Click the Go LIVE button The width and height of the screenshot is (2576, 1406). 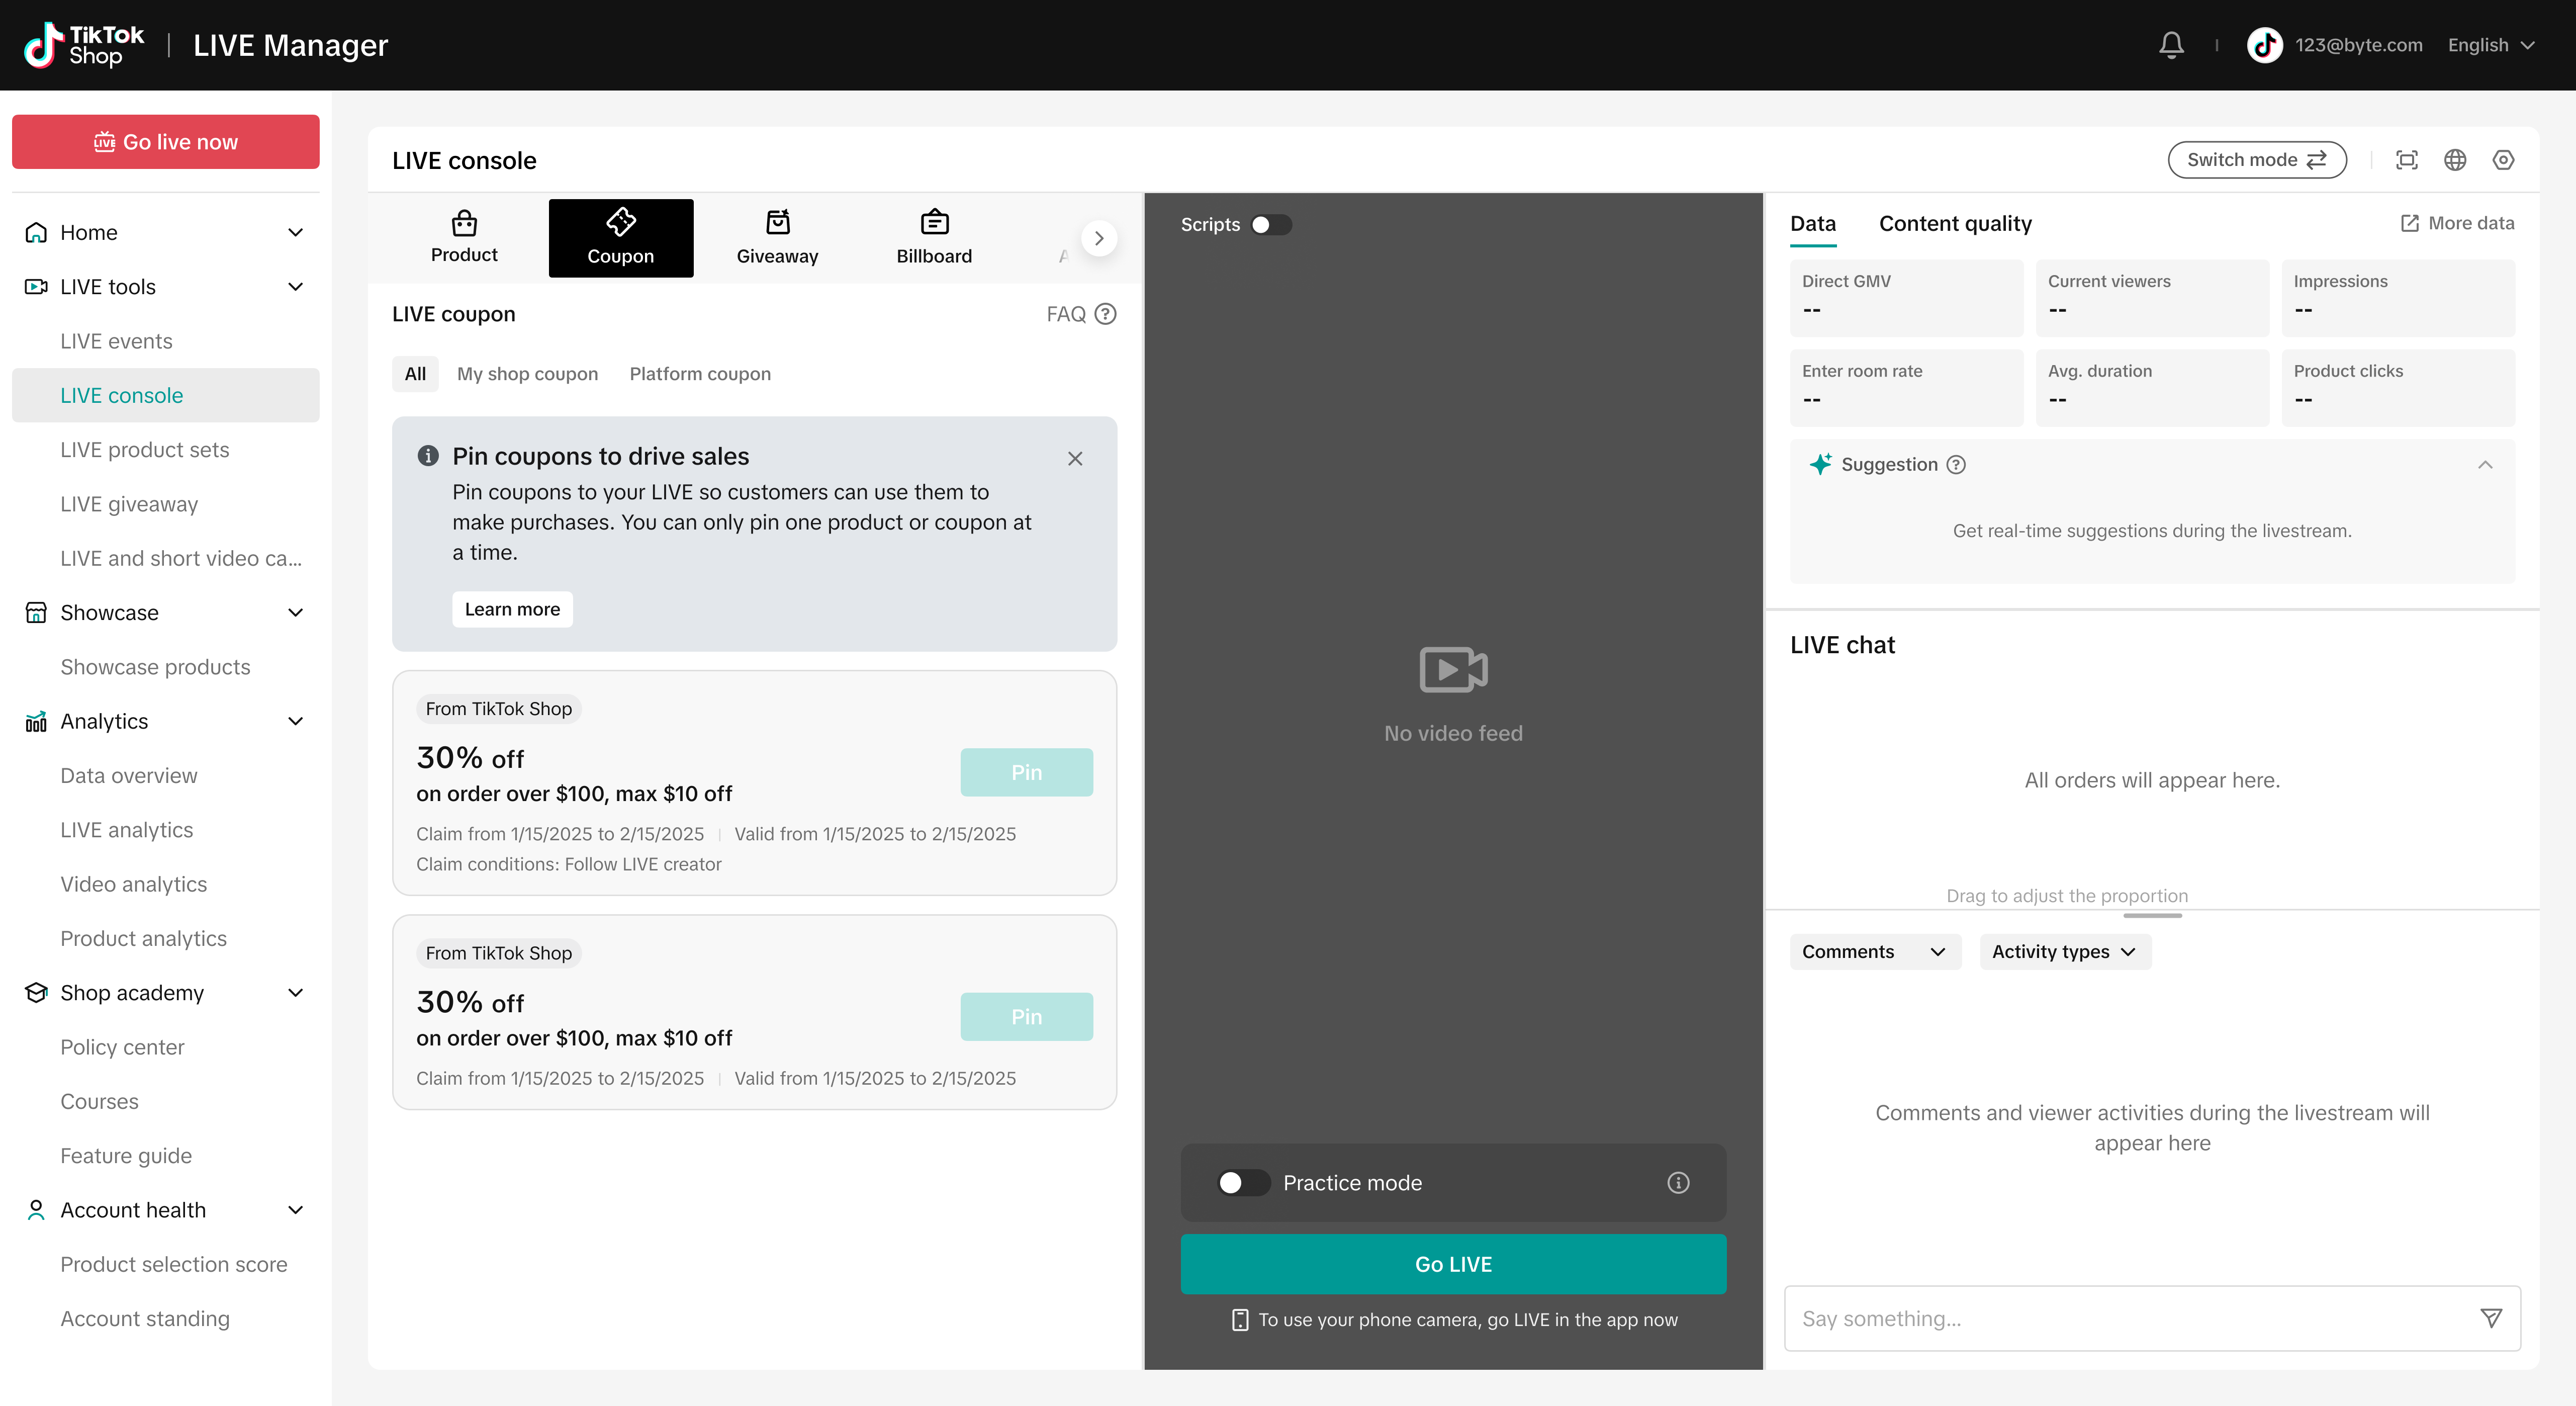point(1452,1264)
